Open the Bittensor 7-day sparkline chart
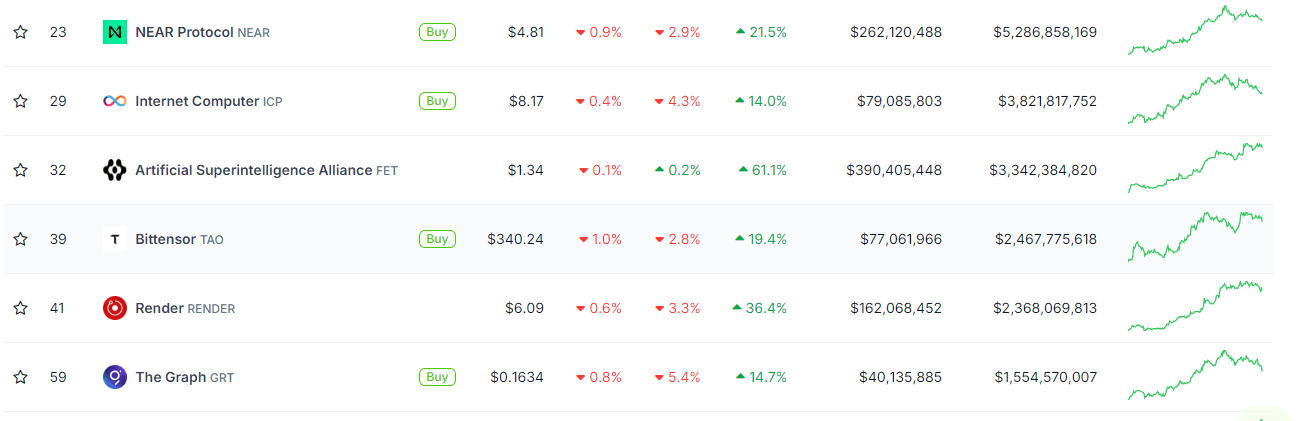The image size is (1307, 421). [x=1196, y=236]
